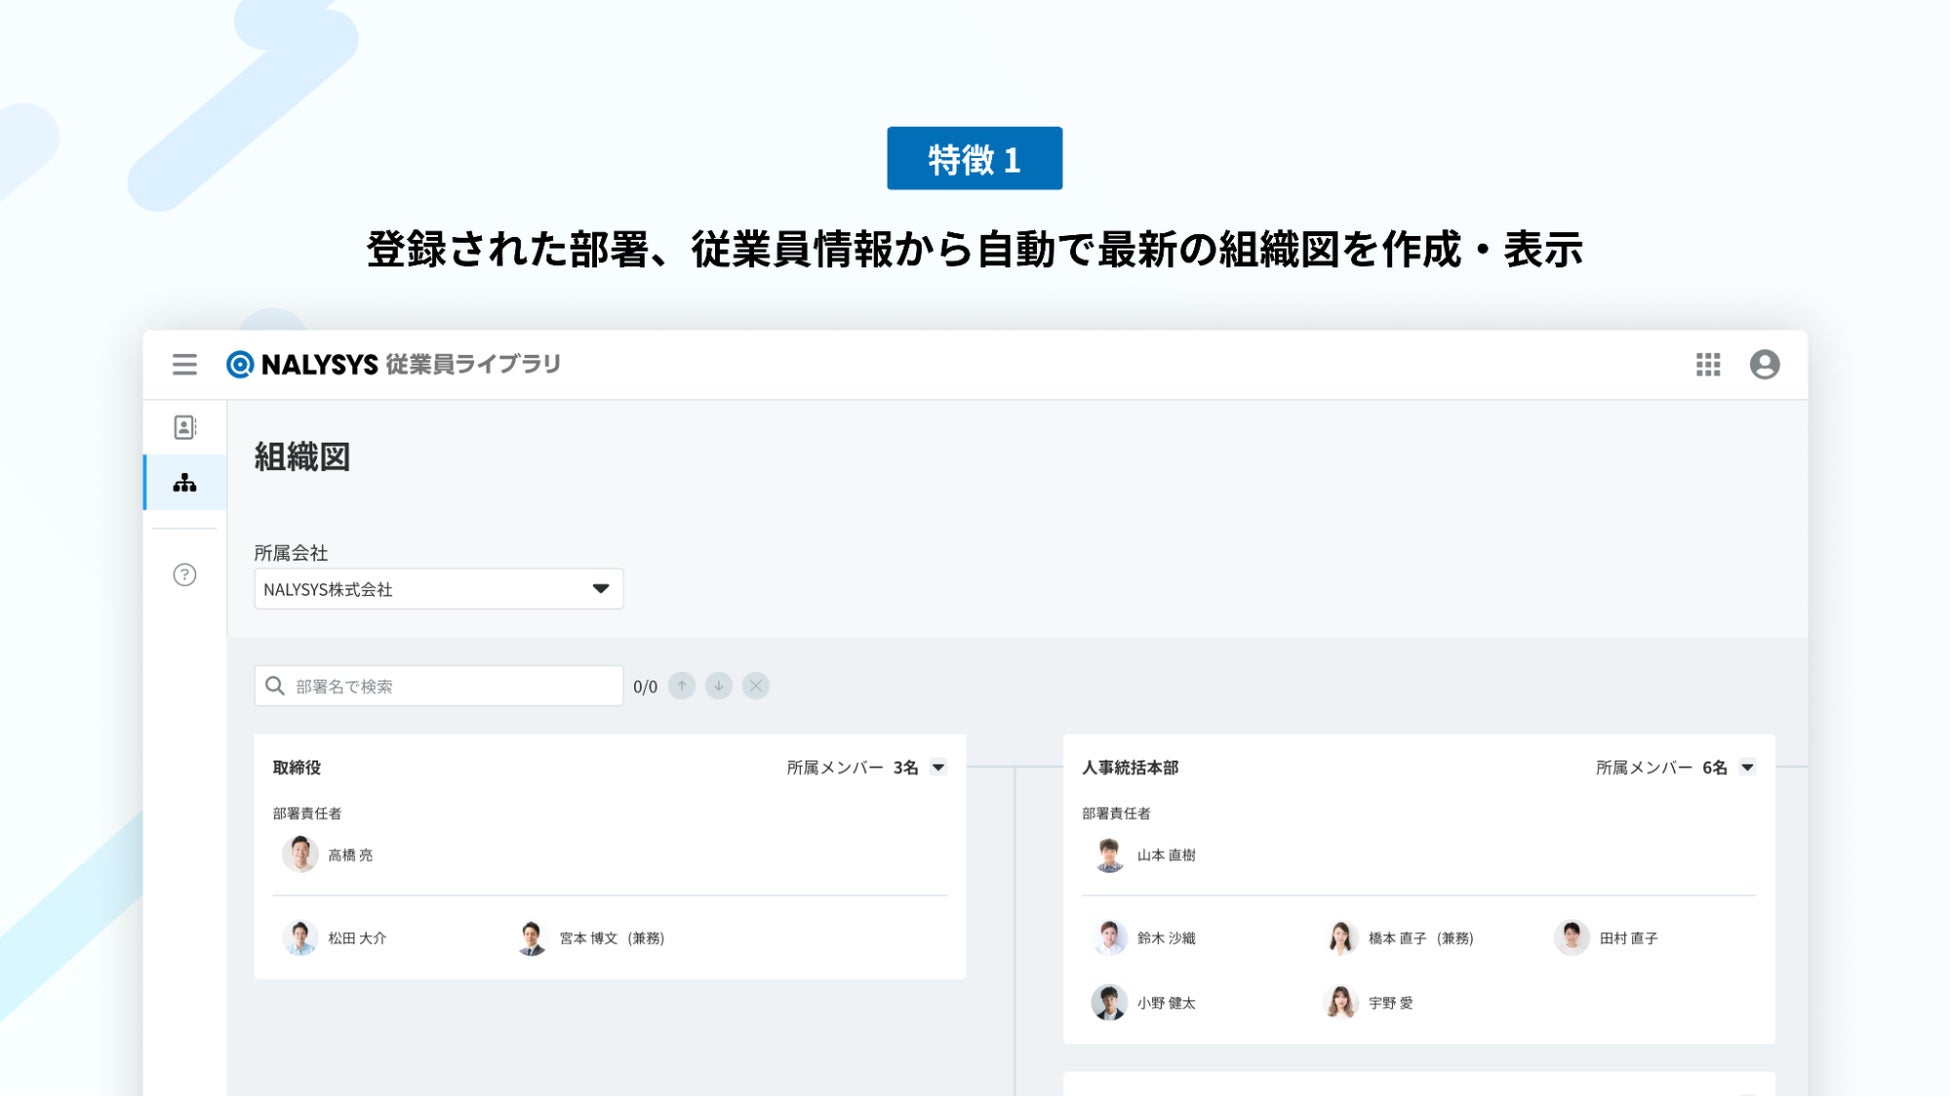Viewport: 1950px width, 1097px height.
Task: Open the 所属会社 company dropdown
Action: point(438,589)
